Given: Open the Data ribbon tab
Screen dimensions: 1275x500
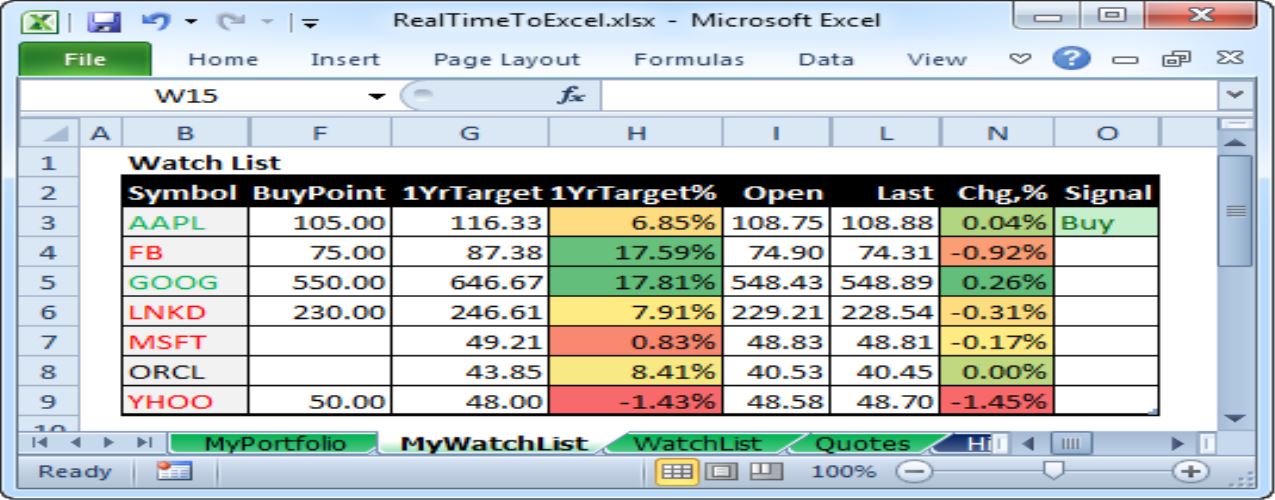Looking at the screenshot, I should click(x=825, y=60).
